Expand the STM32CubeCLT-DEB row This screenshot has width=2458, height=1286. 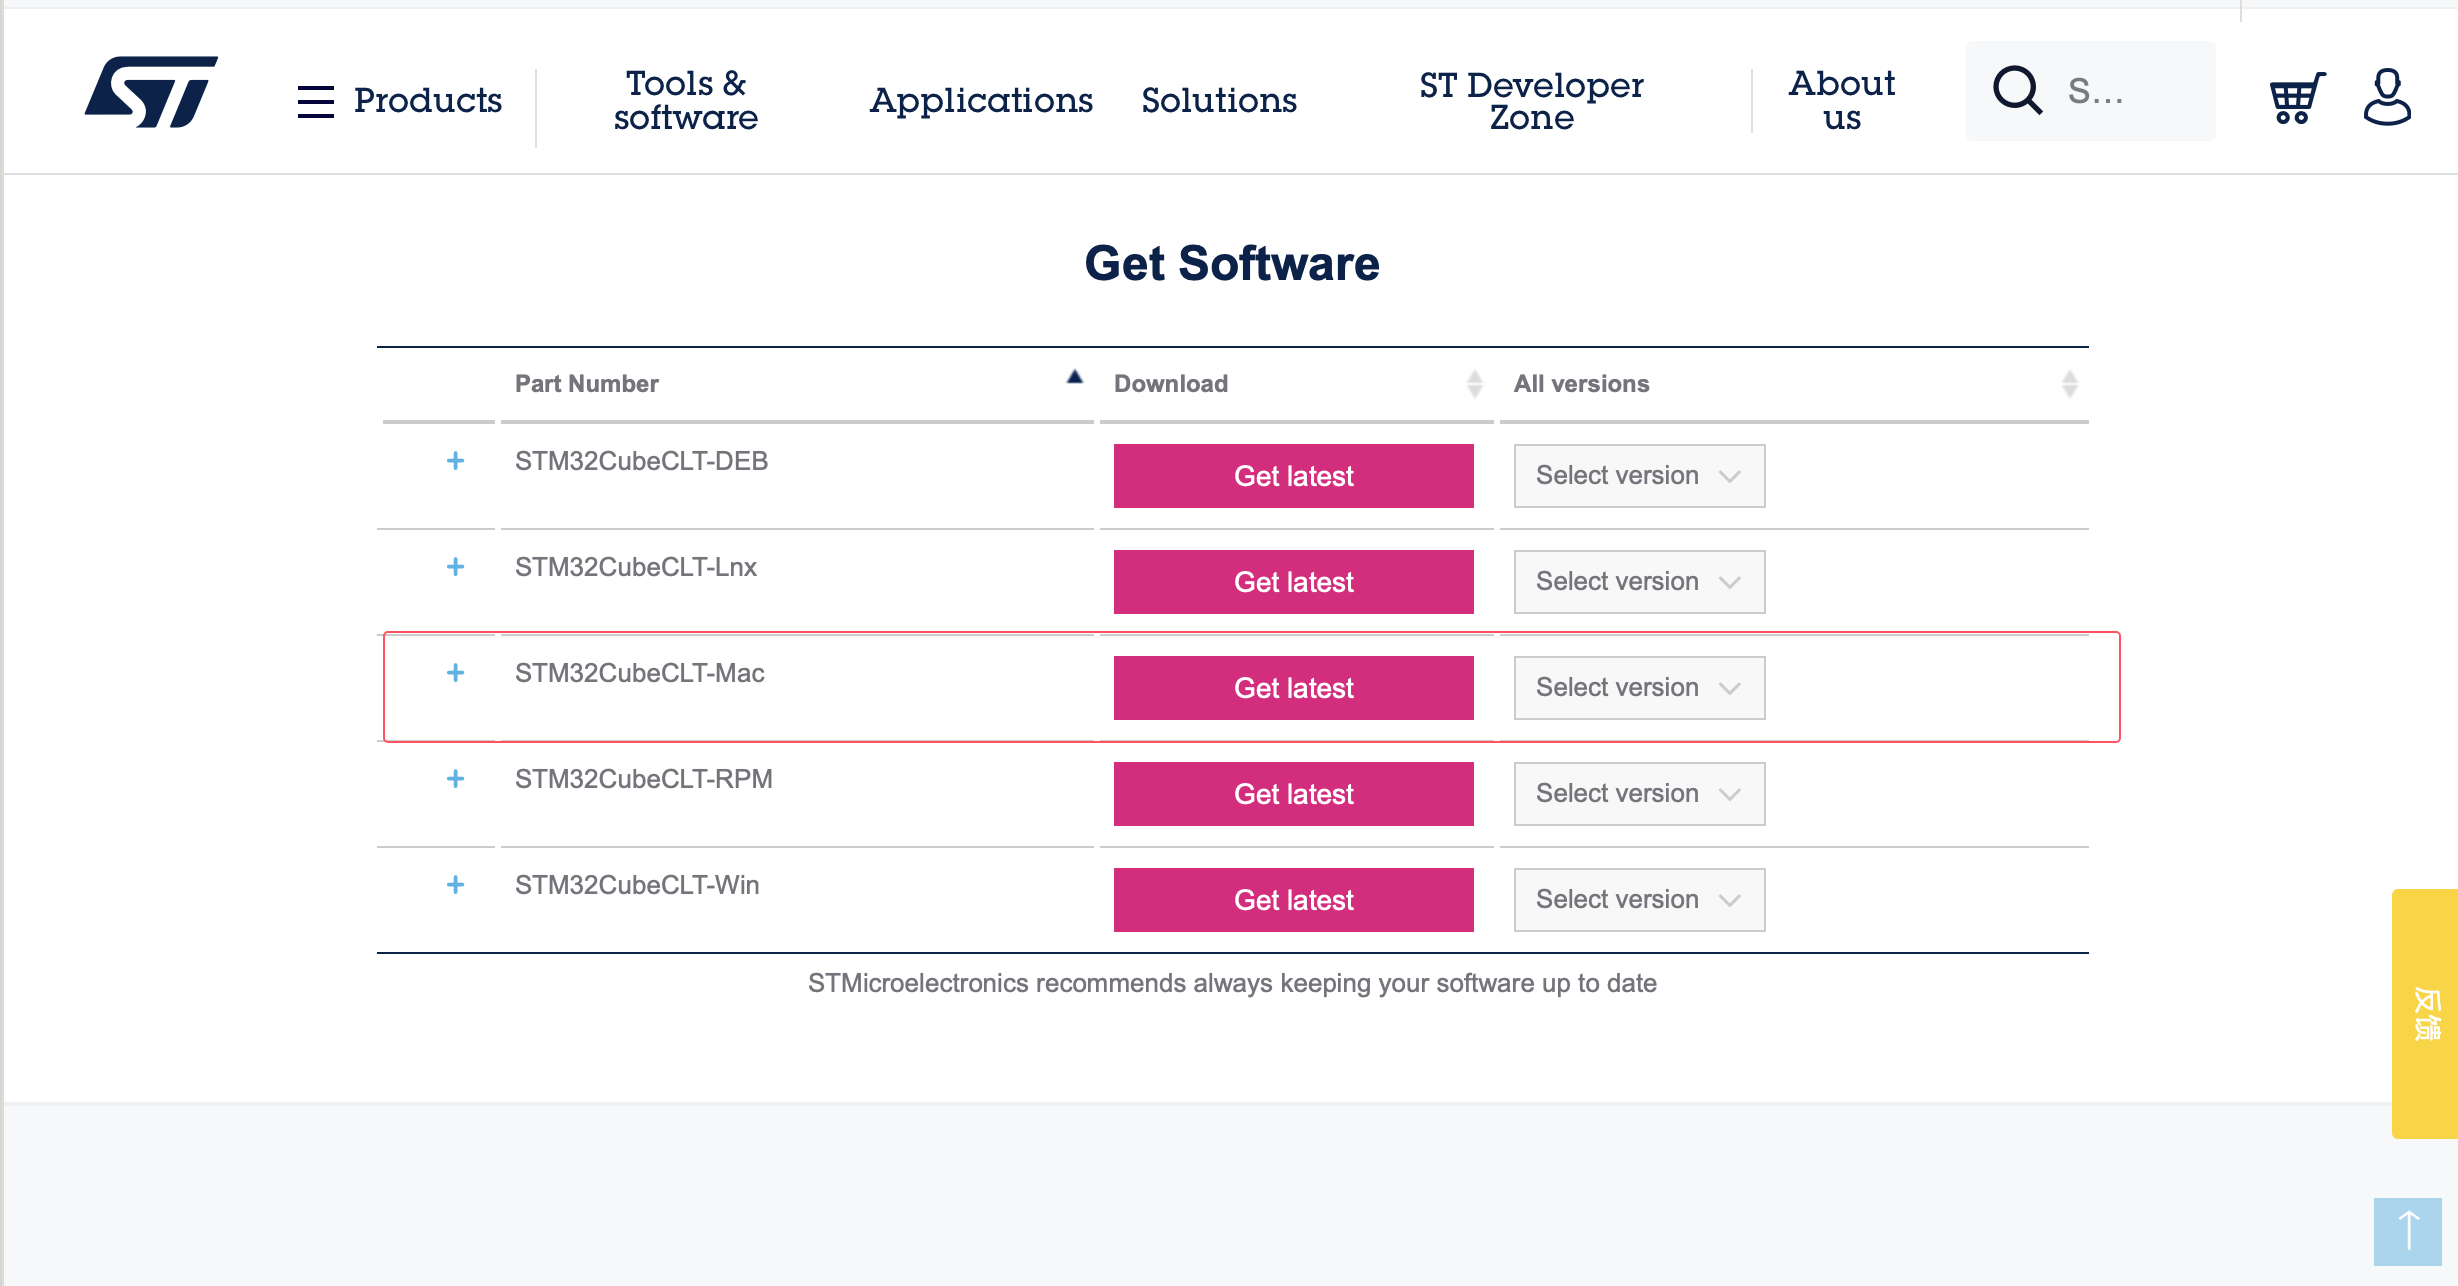455,461
